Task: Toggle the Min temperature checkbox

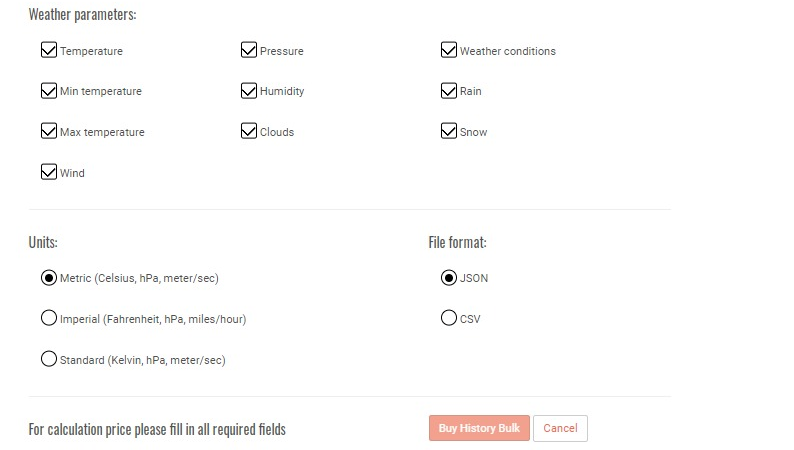Action: click(x=49, y=91)
